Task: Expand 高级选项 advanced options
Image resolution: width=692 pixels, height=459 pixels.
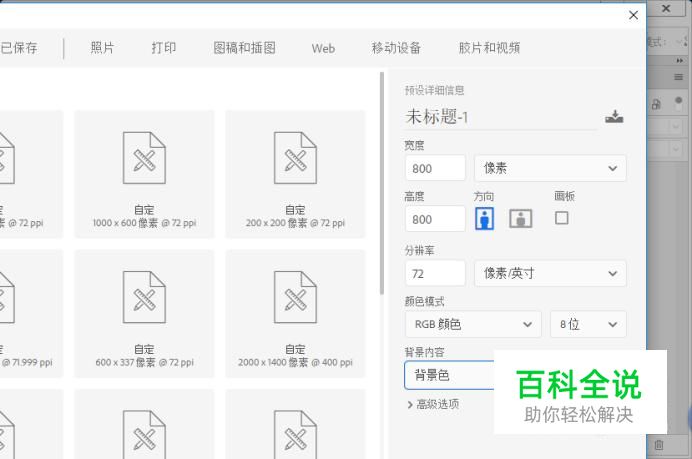Action: coord(433,404)
